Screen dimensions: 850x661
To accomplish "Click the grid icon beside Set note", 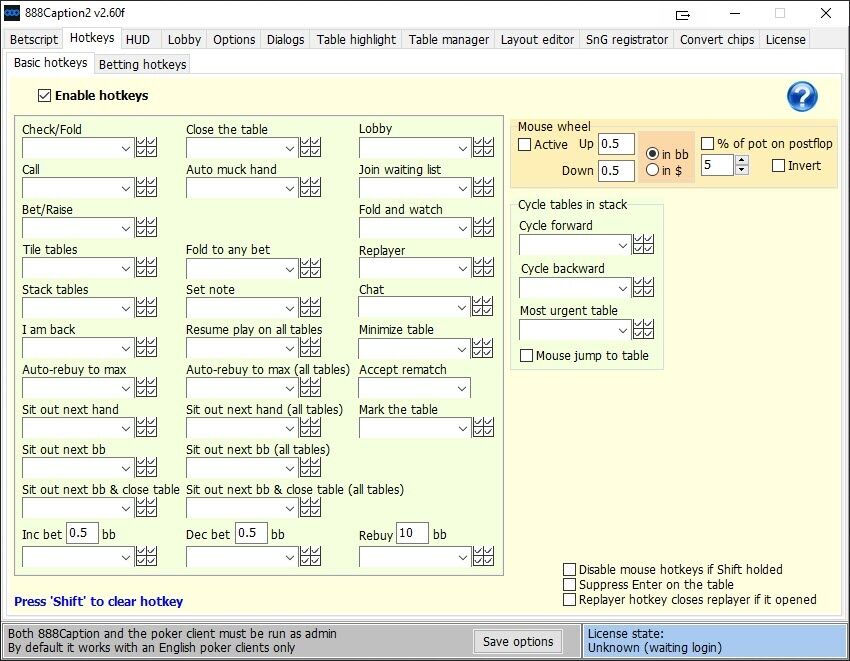I will coord(310,307).
